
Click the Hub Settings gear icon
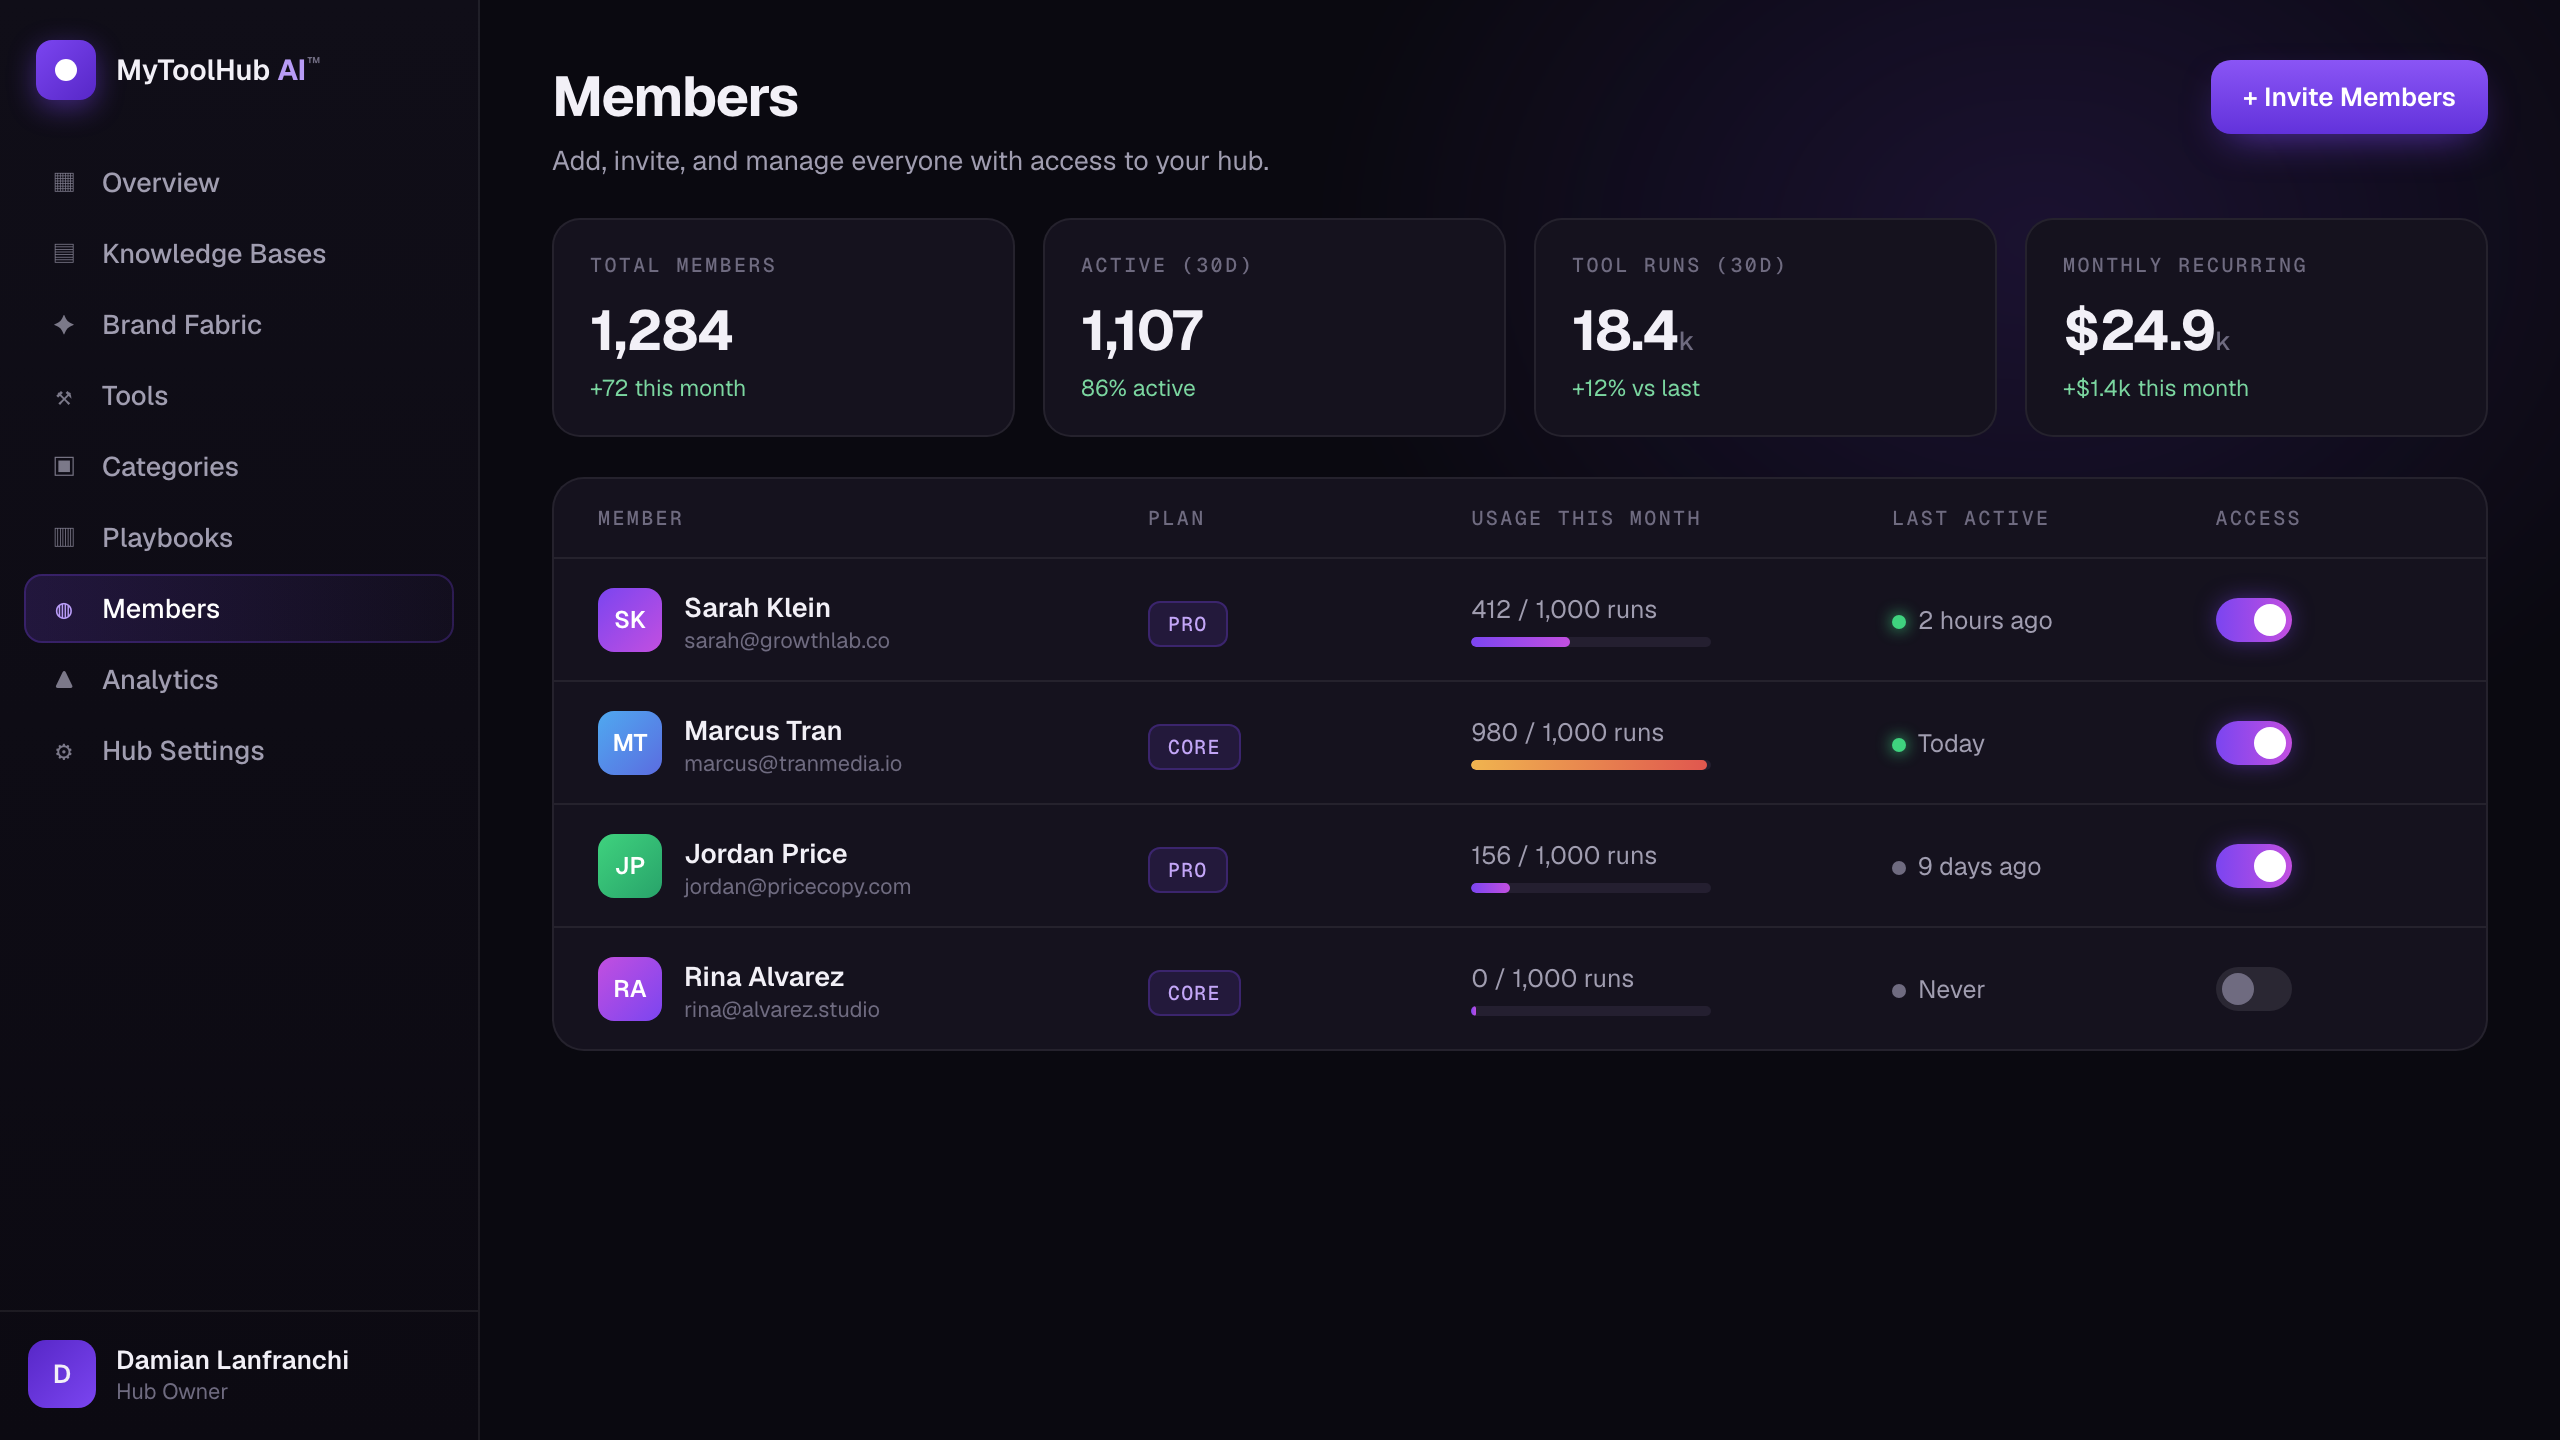[64, 751]
